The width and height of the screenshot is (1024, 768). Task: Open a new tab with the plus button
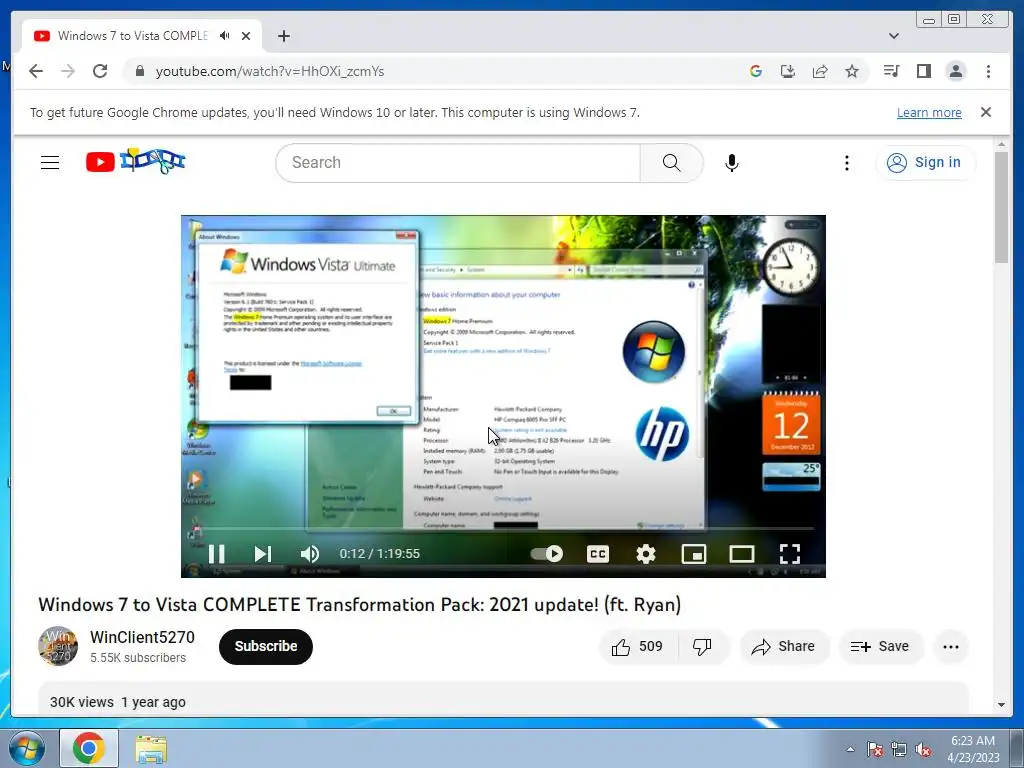(x=283, y=36)
